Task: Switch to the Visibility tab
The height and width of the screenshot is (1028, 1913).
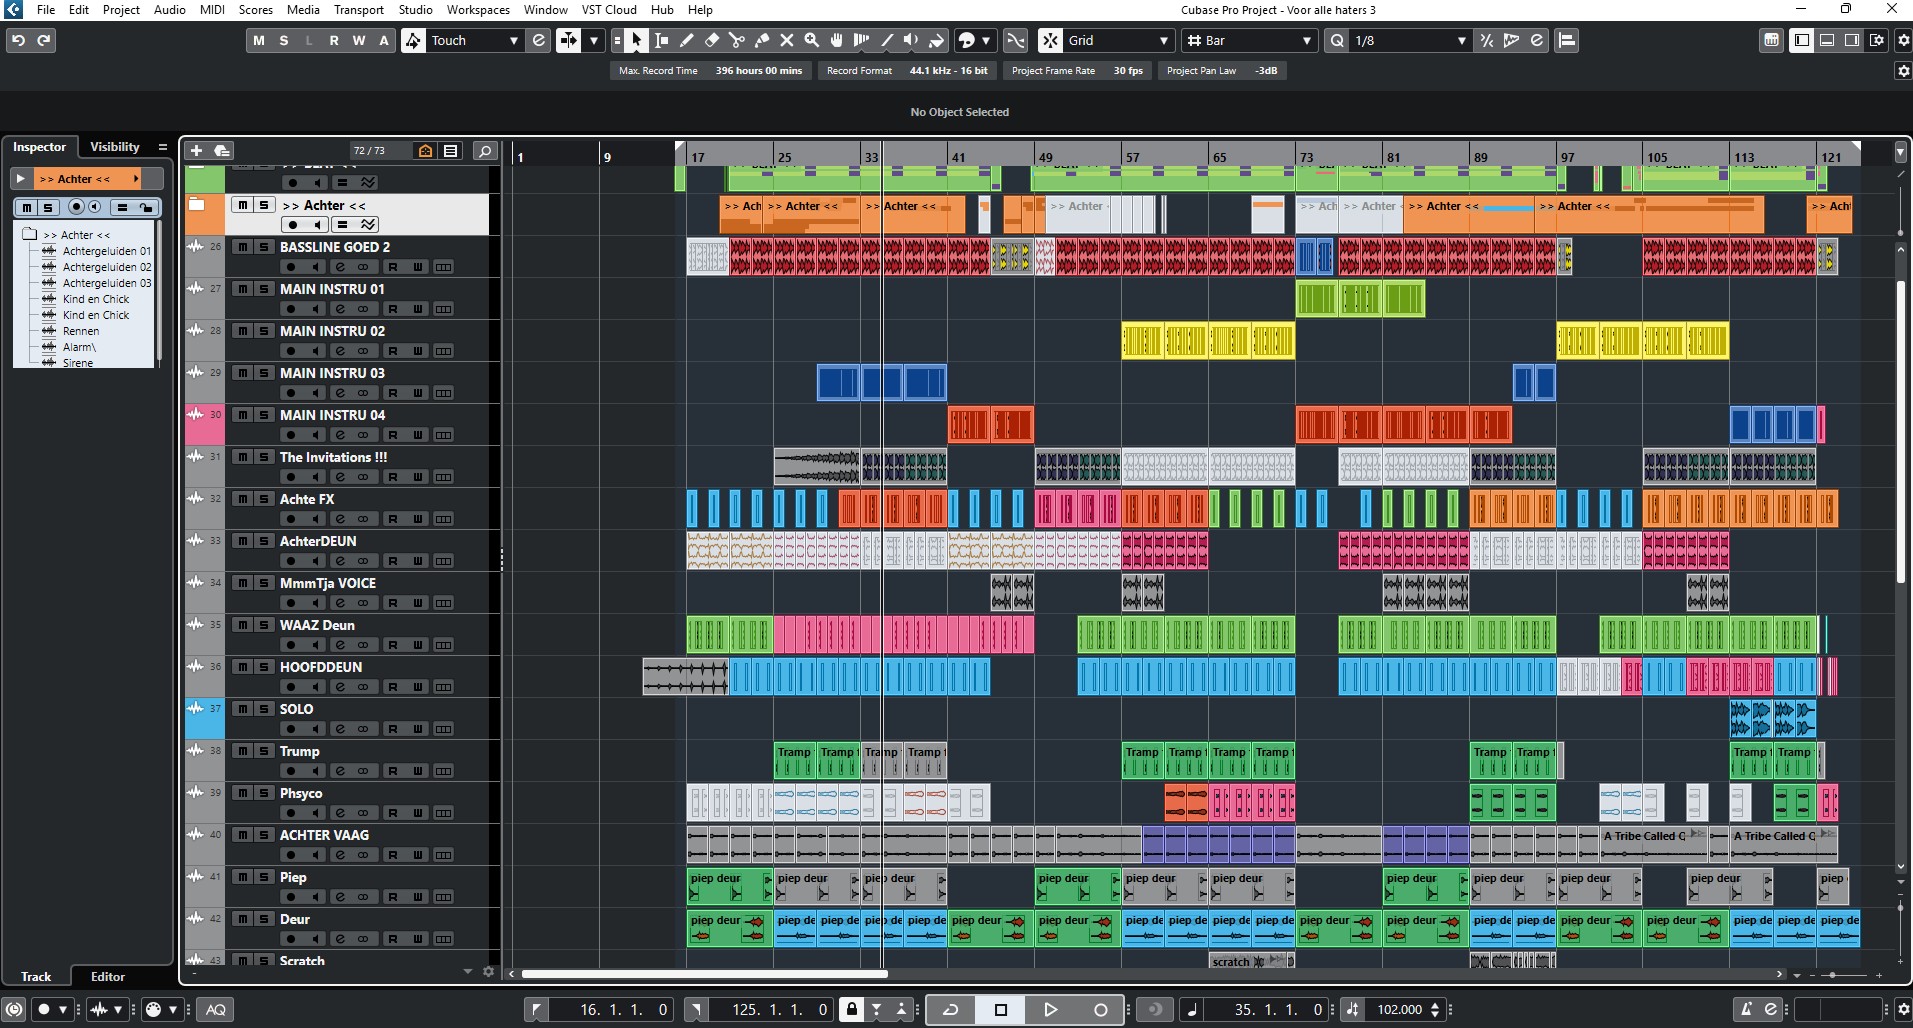Action: click(x=115, y=147)
